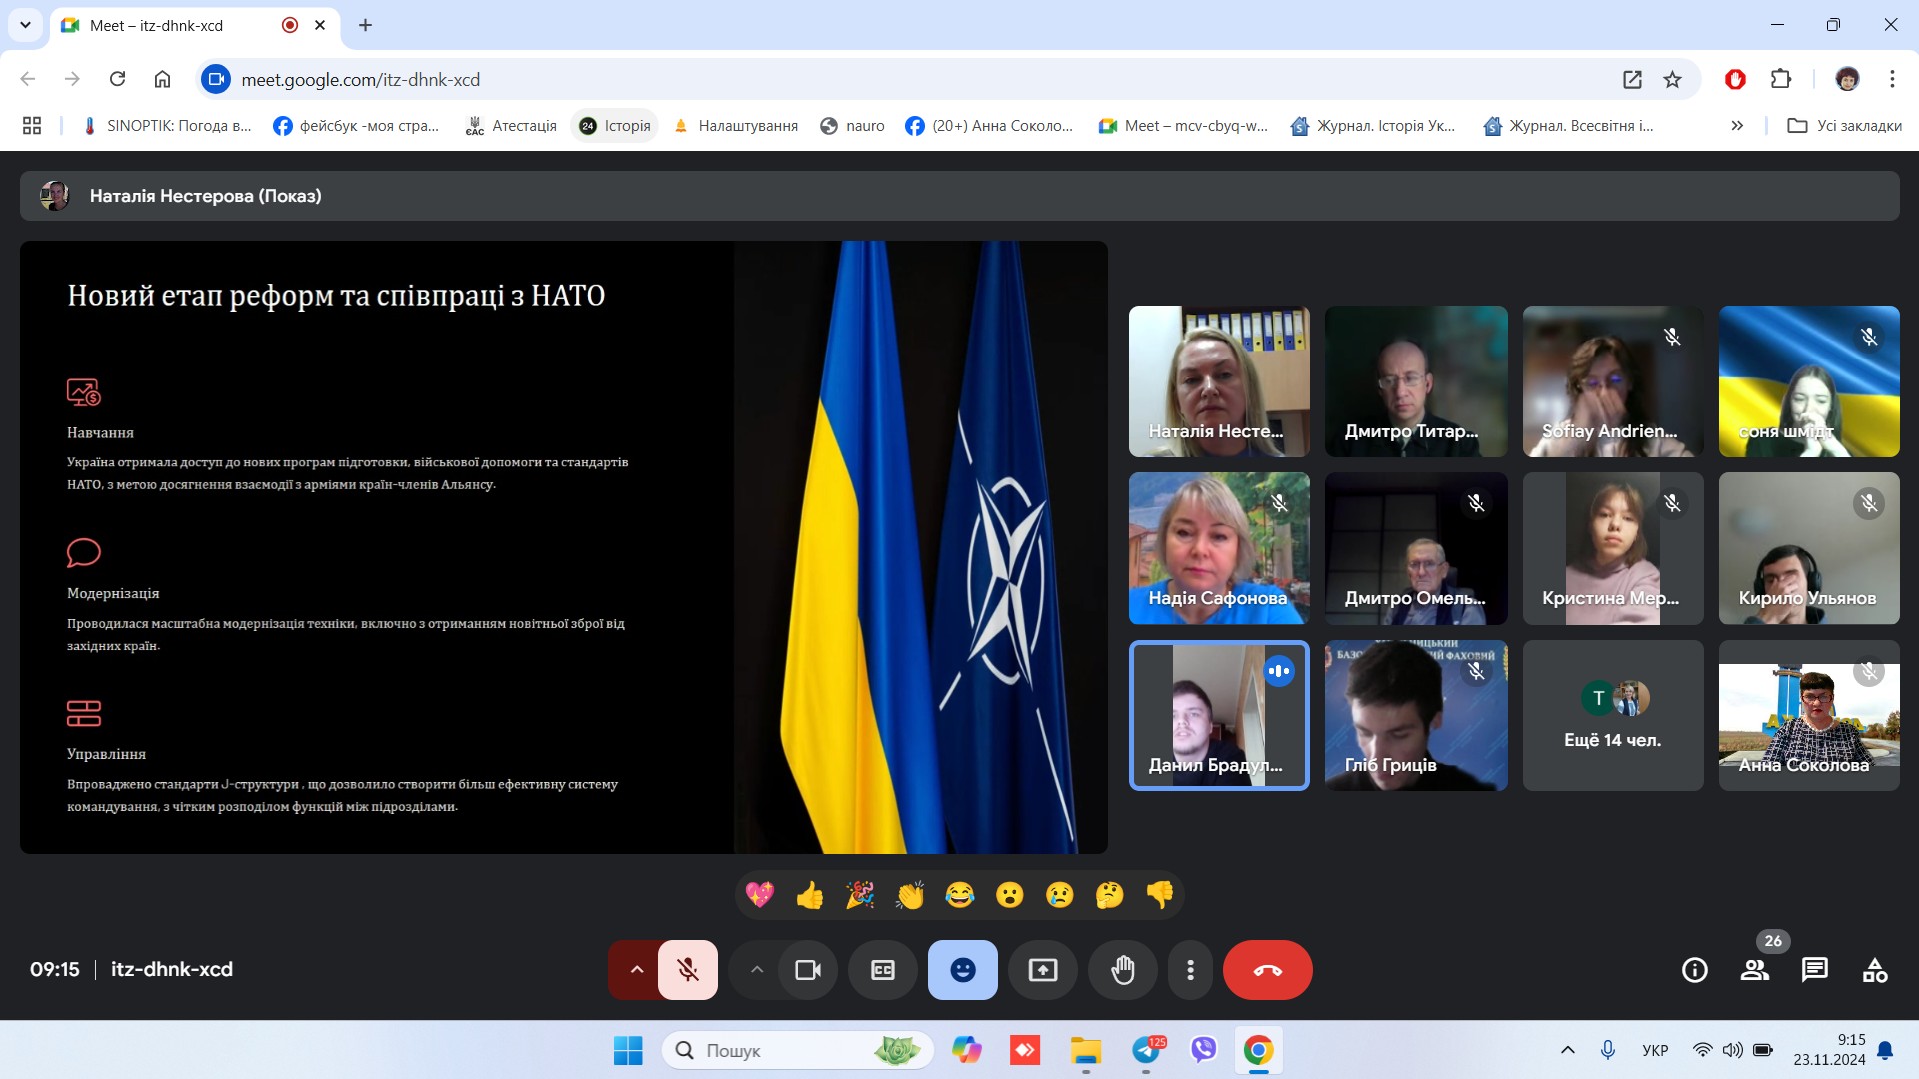Select Данил Брадул's video tile
Viewport: 1919px width, 1079px height.
click(x=1219, y=715)
